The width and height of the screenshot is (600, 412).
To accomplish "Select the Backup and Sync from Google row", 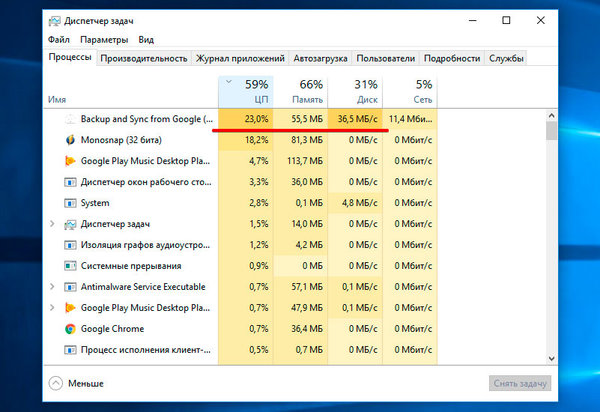I will [241, 119].
